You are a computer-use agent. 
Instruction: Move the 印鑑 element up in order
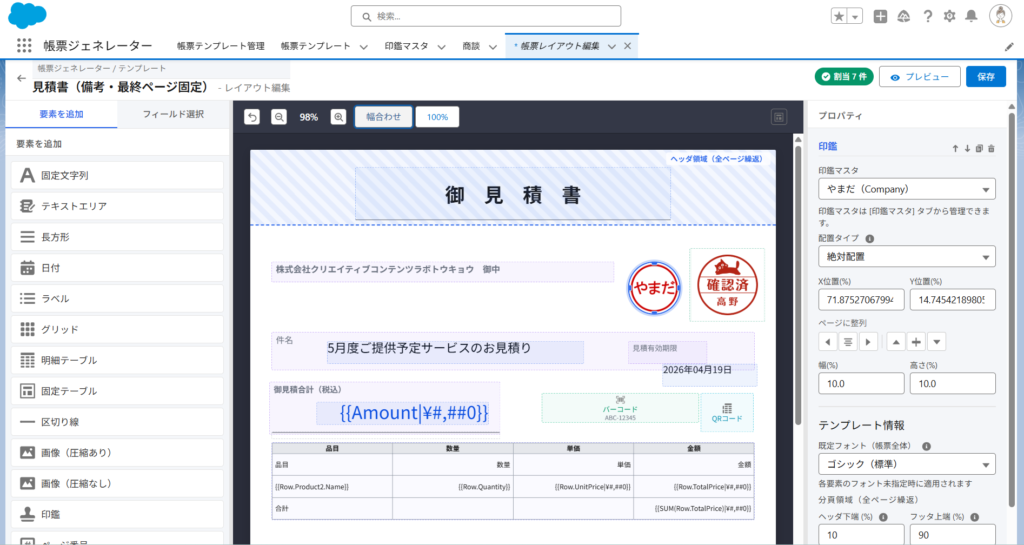[x=955, y=148]
